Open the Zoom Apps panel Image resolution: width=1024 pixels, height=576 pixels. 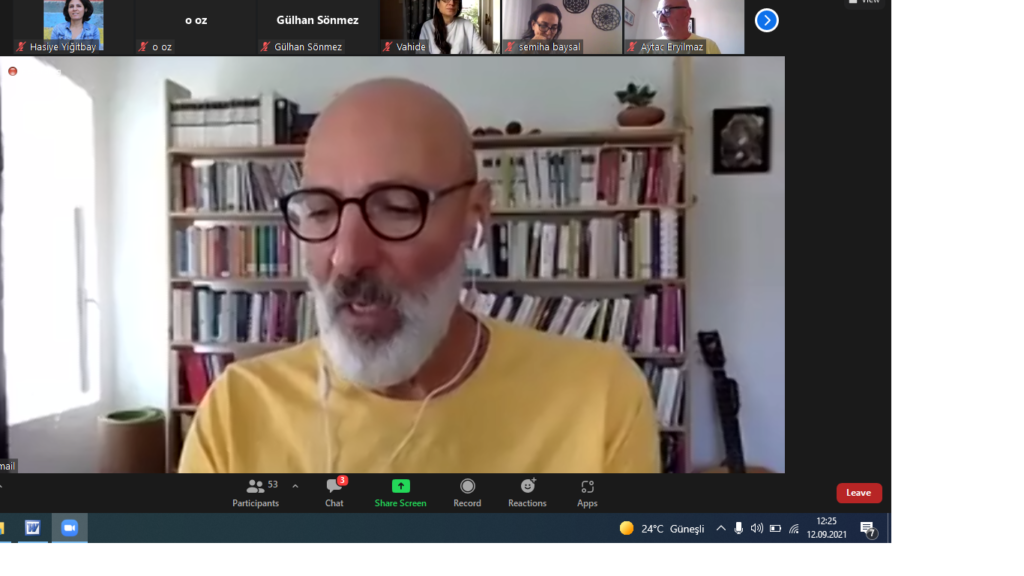point(587,492)
